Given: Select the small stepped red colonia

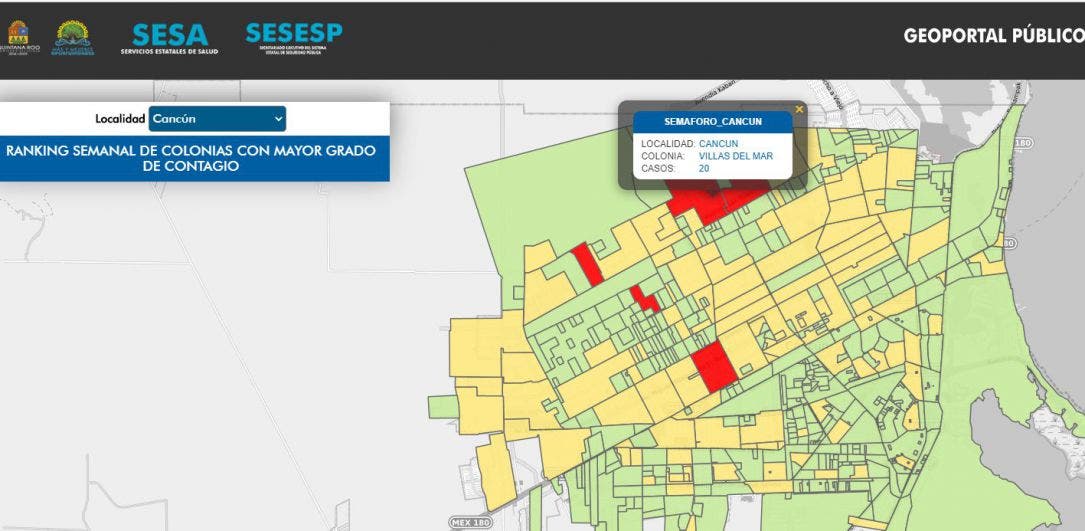Looking at the screenshot, I should tap(644, 299).
